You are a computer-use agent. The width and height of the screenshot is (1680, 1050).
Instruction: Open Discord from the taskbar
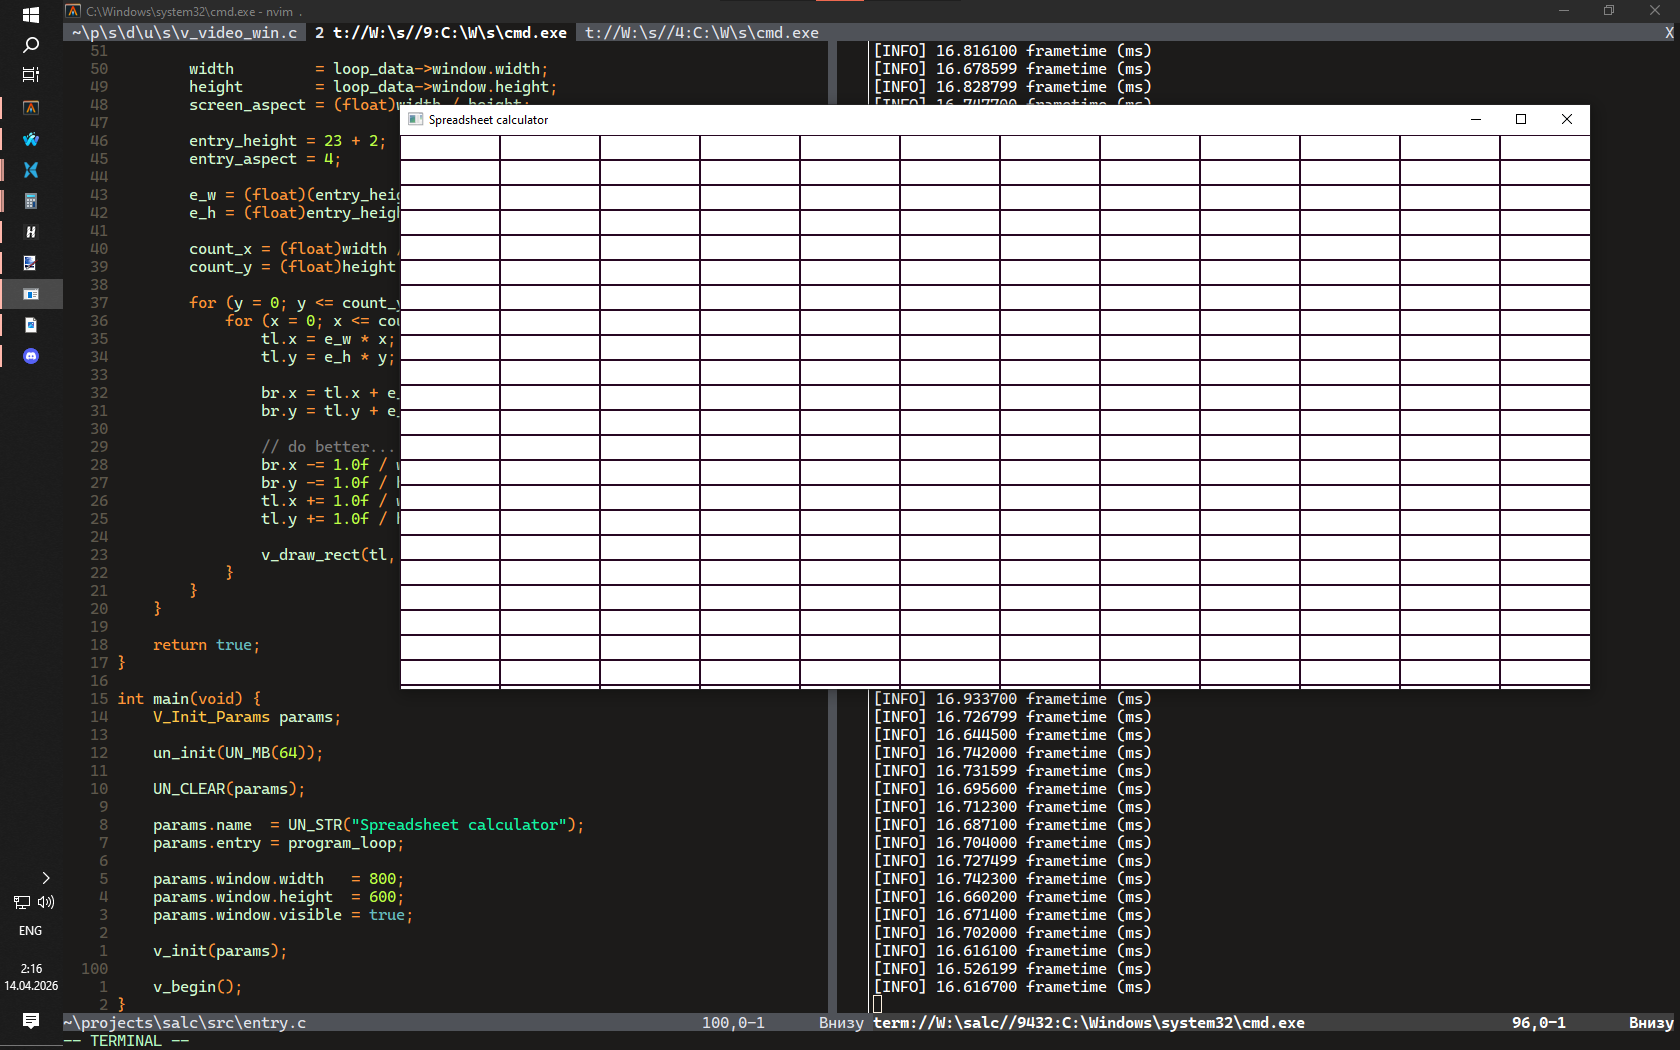[30, 356]
